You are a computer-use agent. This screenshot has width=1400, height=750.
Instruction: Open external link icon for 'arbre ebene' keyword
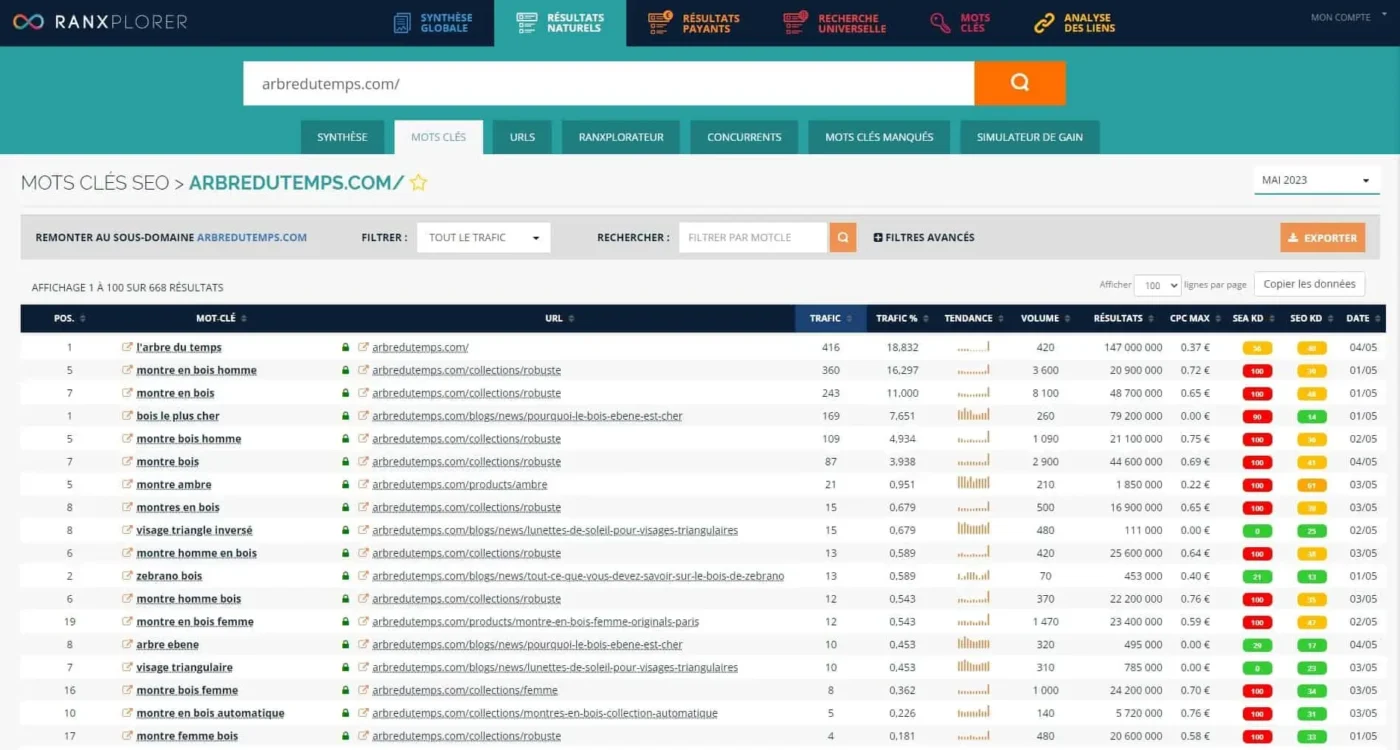127,644
